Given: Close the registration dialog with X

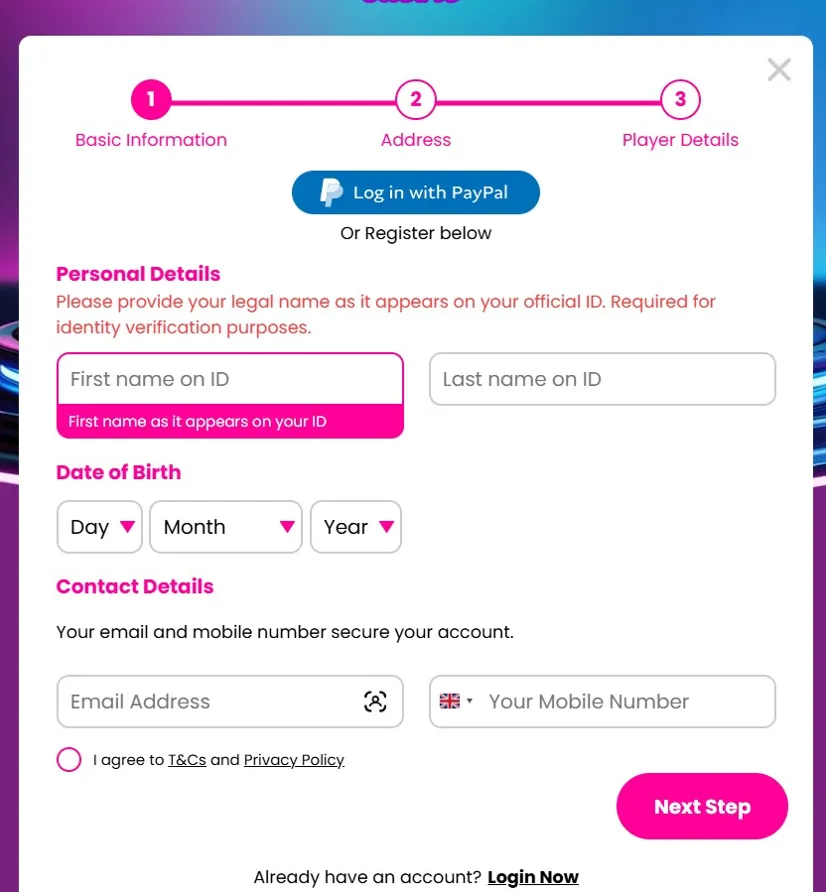Looking at the screenshot, I should click(779, 69).
